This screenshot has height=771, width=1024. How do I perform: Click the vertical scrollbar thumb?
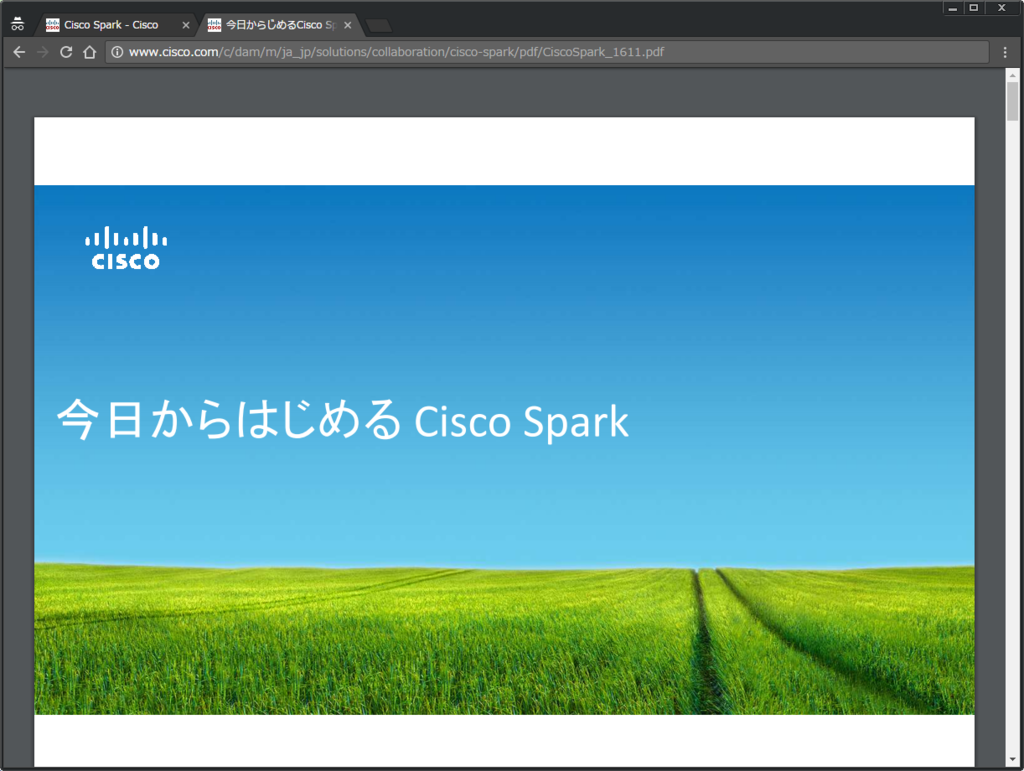1013,101
